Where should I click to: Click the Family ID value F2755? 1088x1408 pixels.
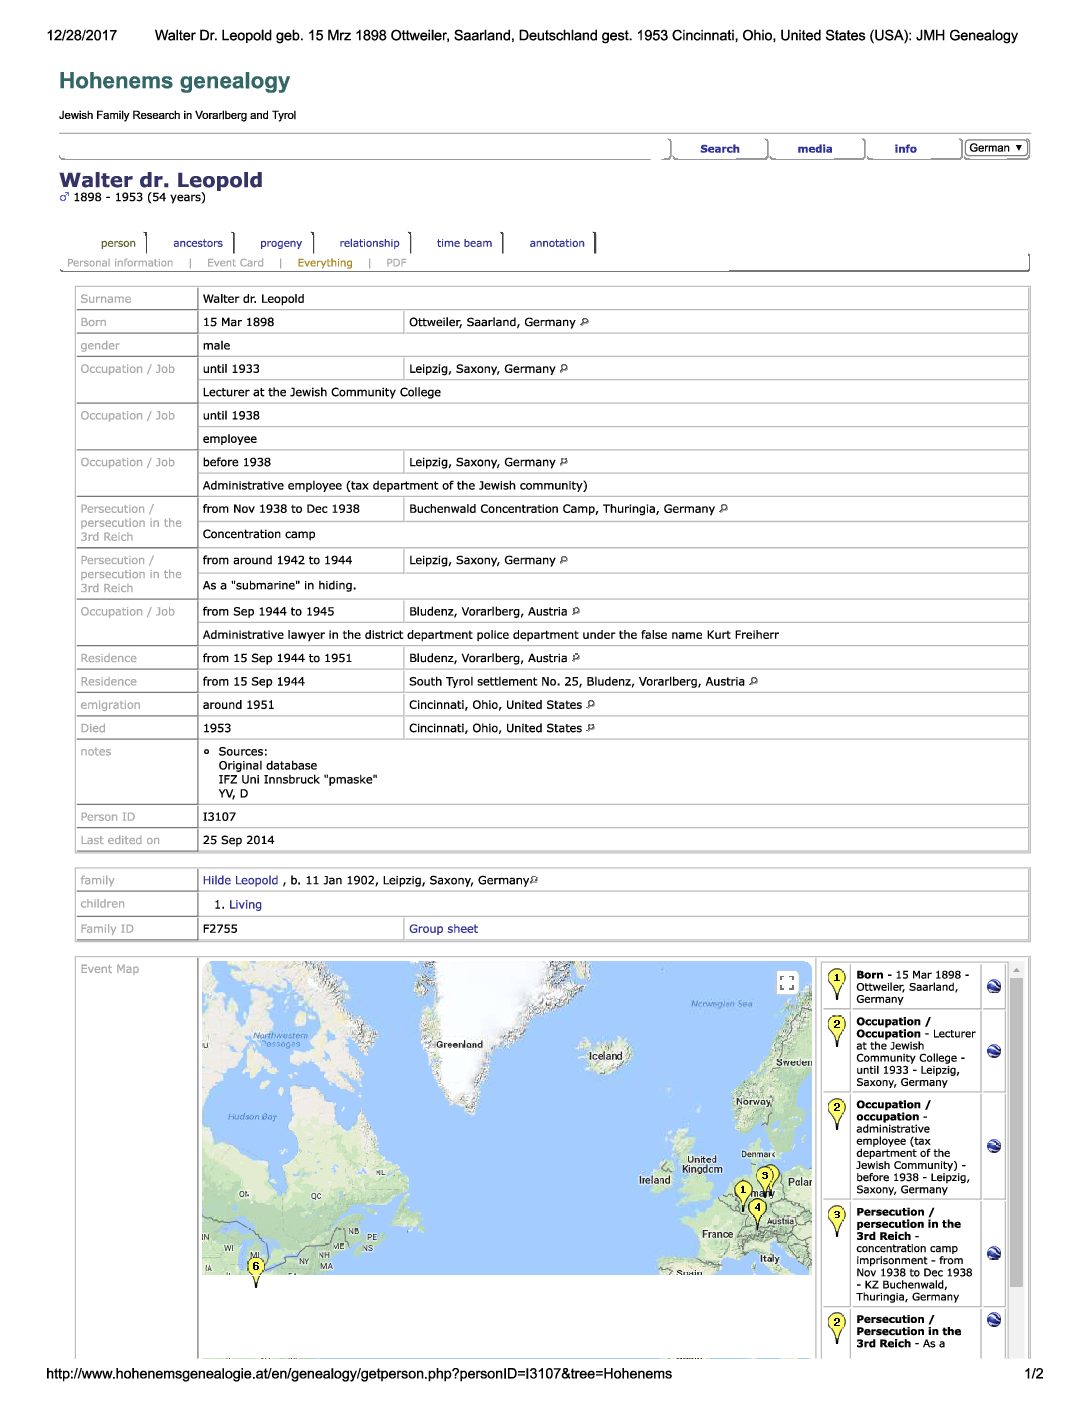point(220,929)
